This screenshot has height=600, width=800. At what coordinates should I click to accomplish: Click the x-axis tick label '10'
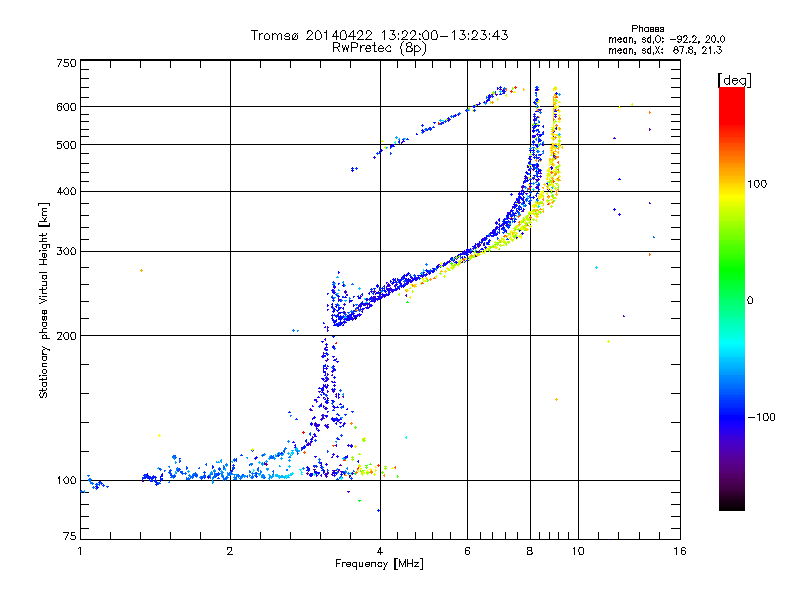pyautogui.click(x=578, y=551)
